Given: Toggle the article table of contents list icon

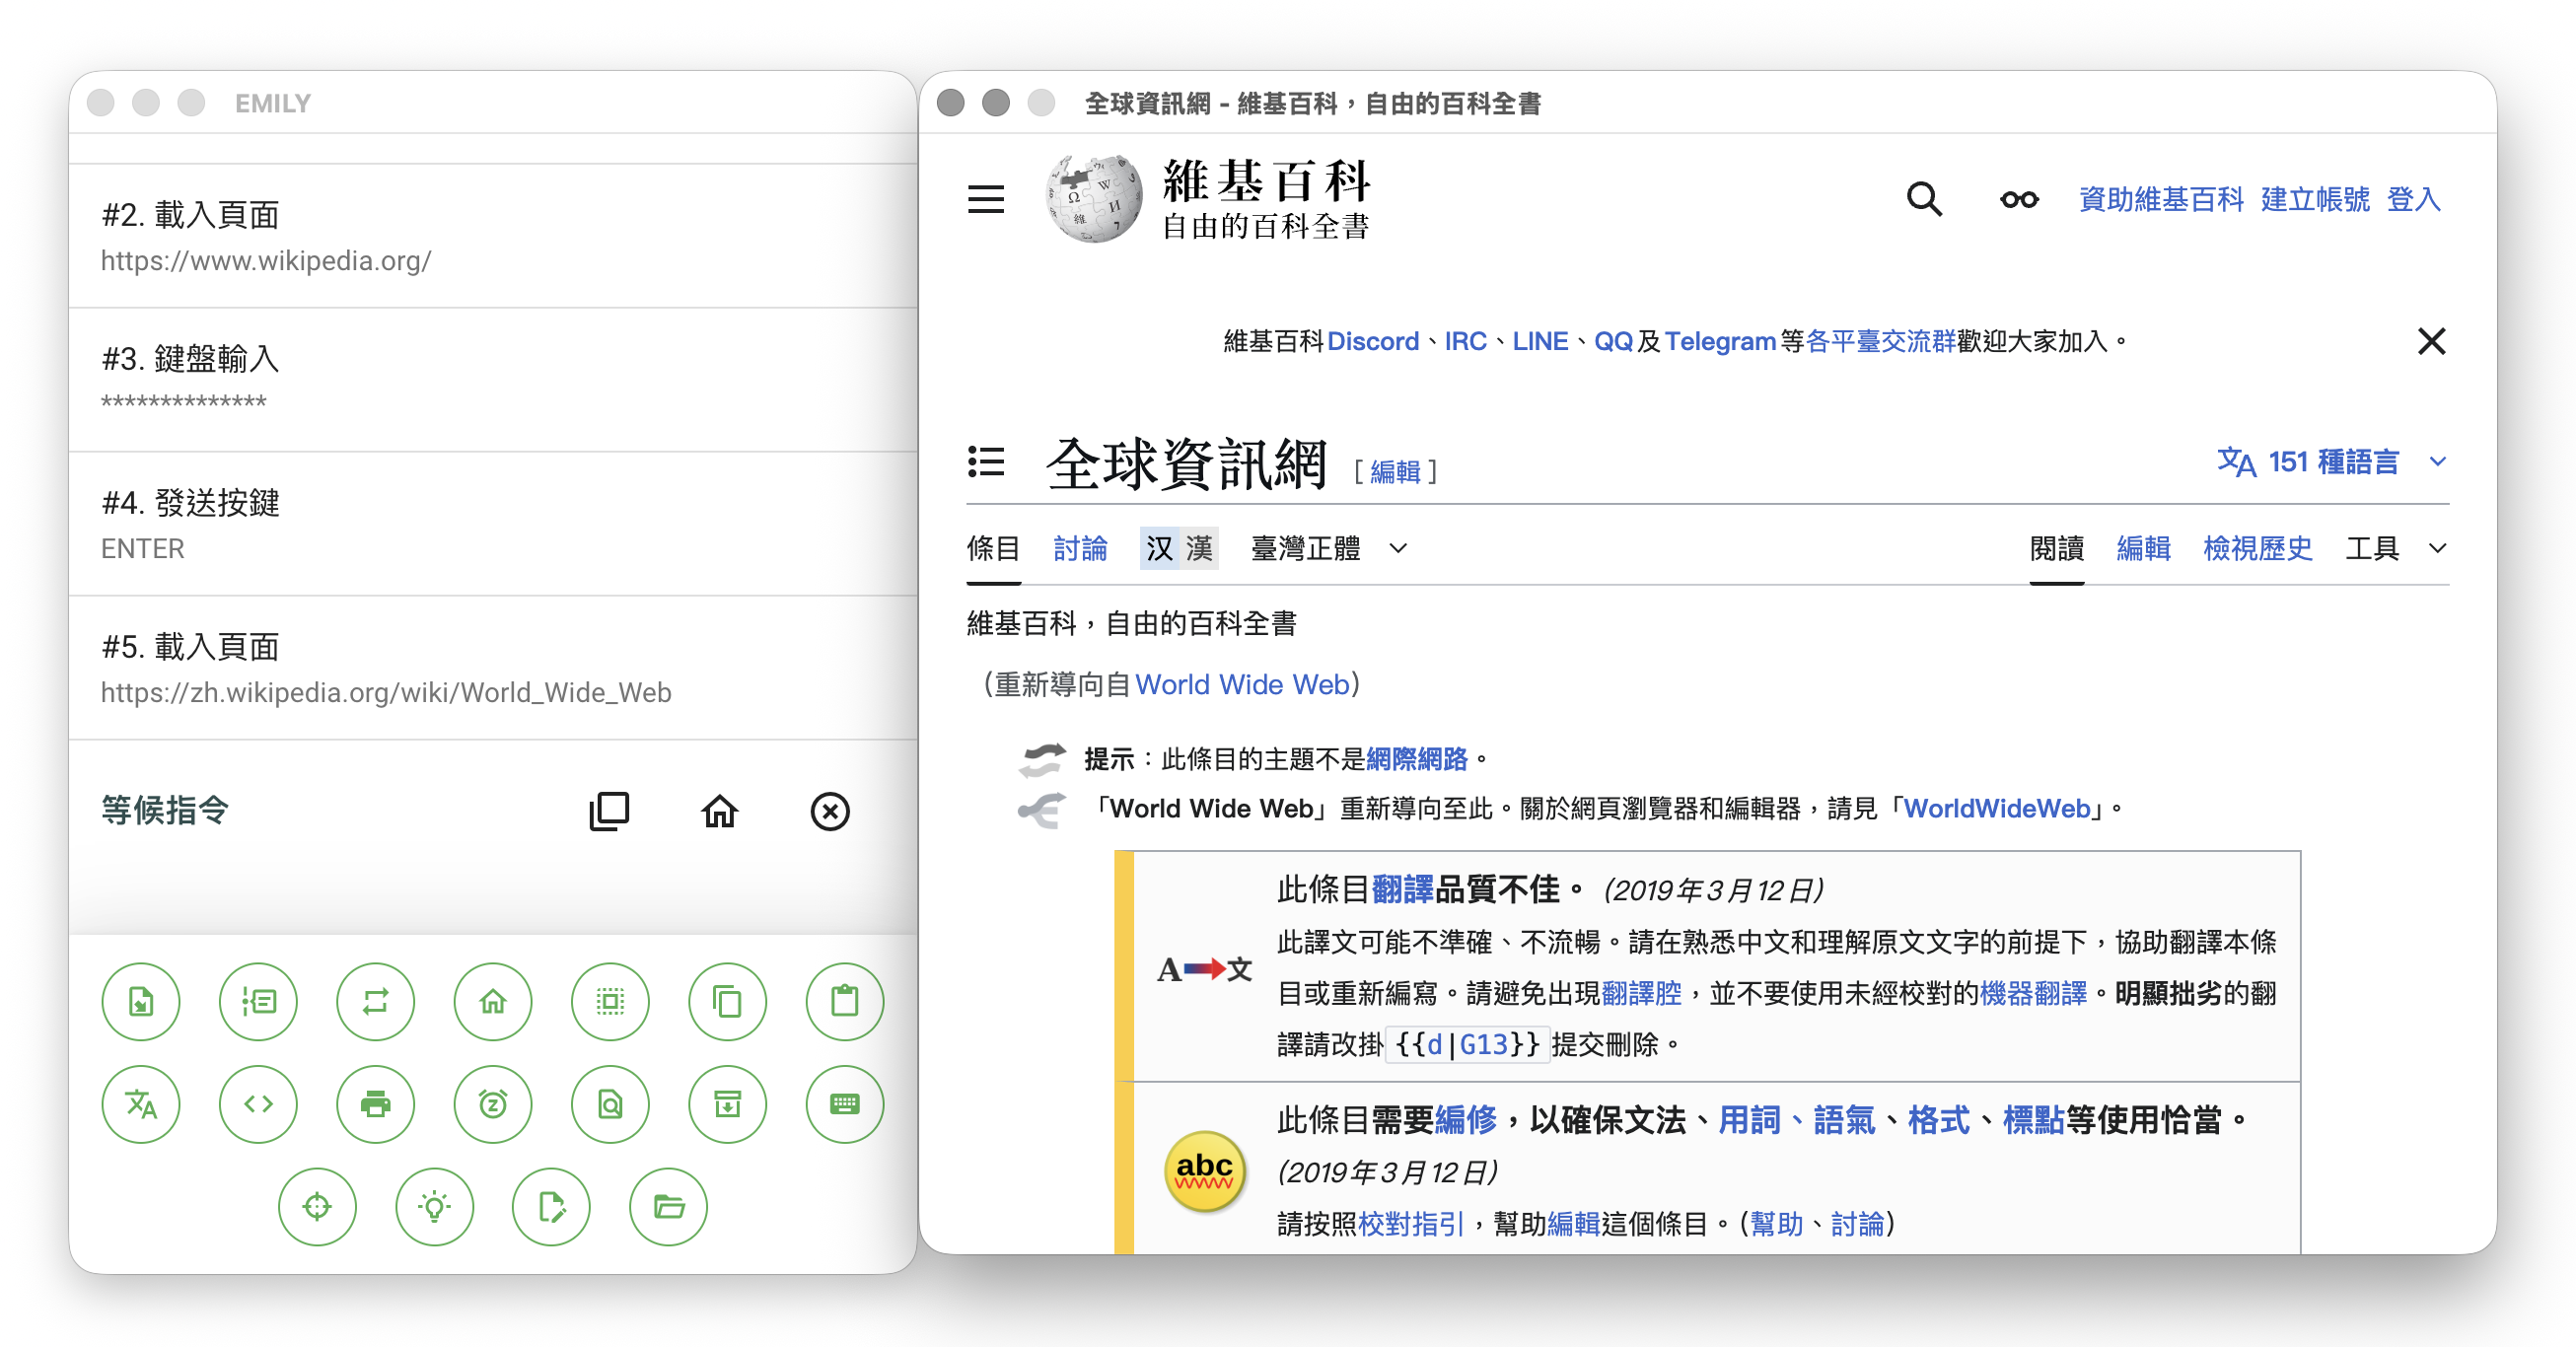Looking at the screenshot, I should [986, 462].
